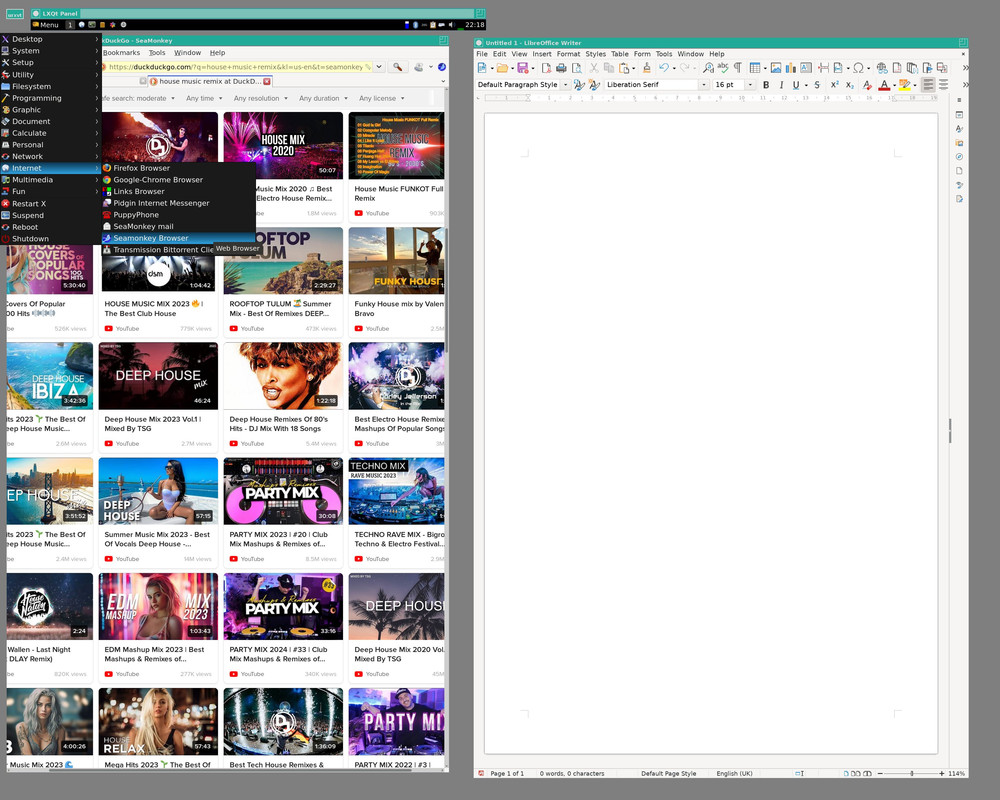Click the Bluetooth icon in the system tray
1000x800 pixels.
tap(415, 25)
